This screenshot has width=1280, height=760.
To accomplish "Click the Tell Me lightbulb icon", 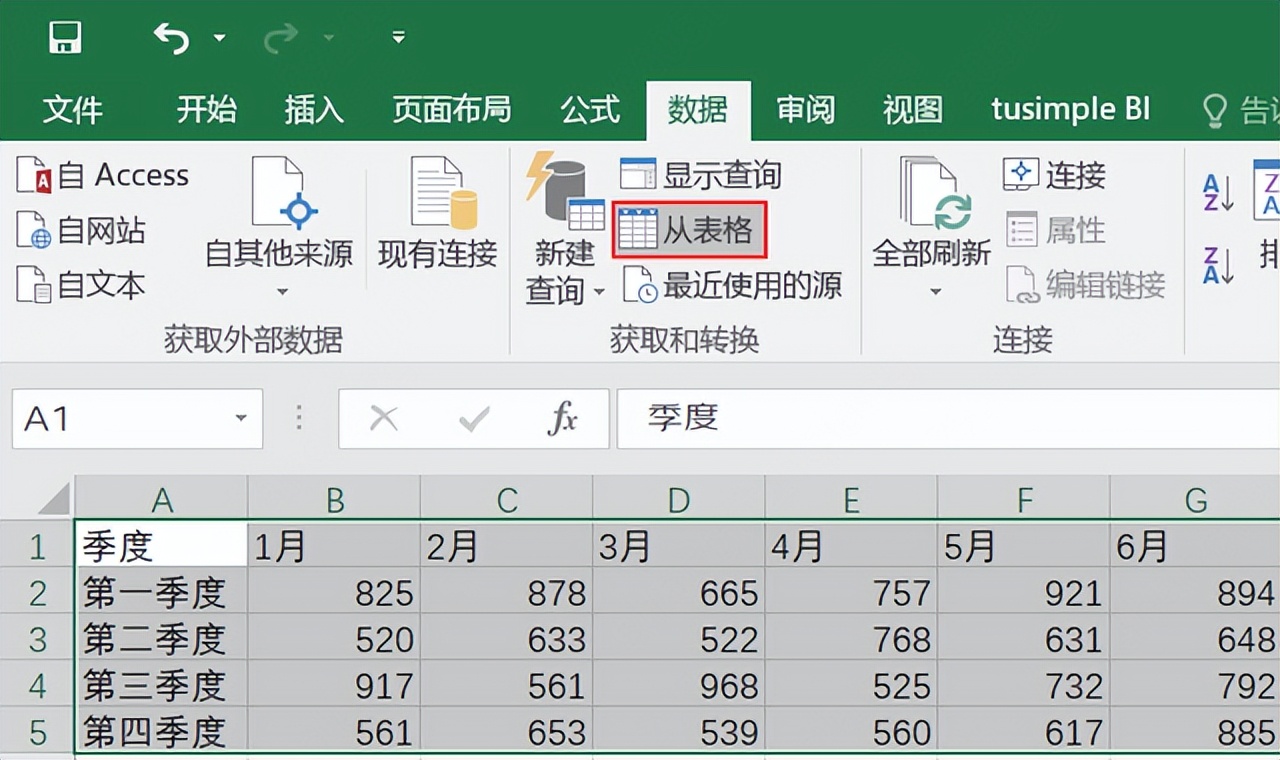I will click(x=1214, y=111).
